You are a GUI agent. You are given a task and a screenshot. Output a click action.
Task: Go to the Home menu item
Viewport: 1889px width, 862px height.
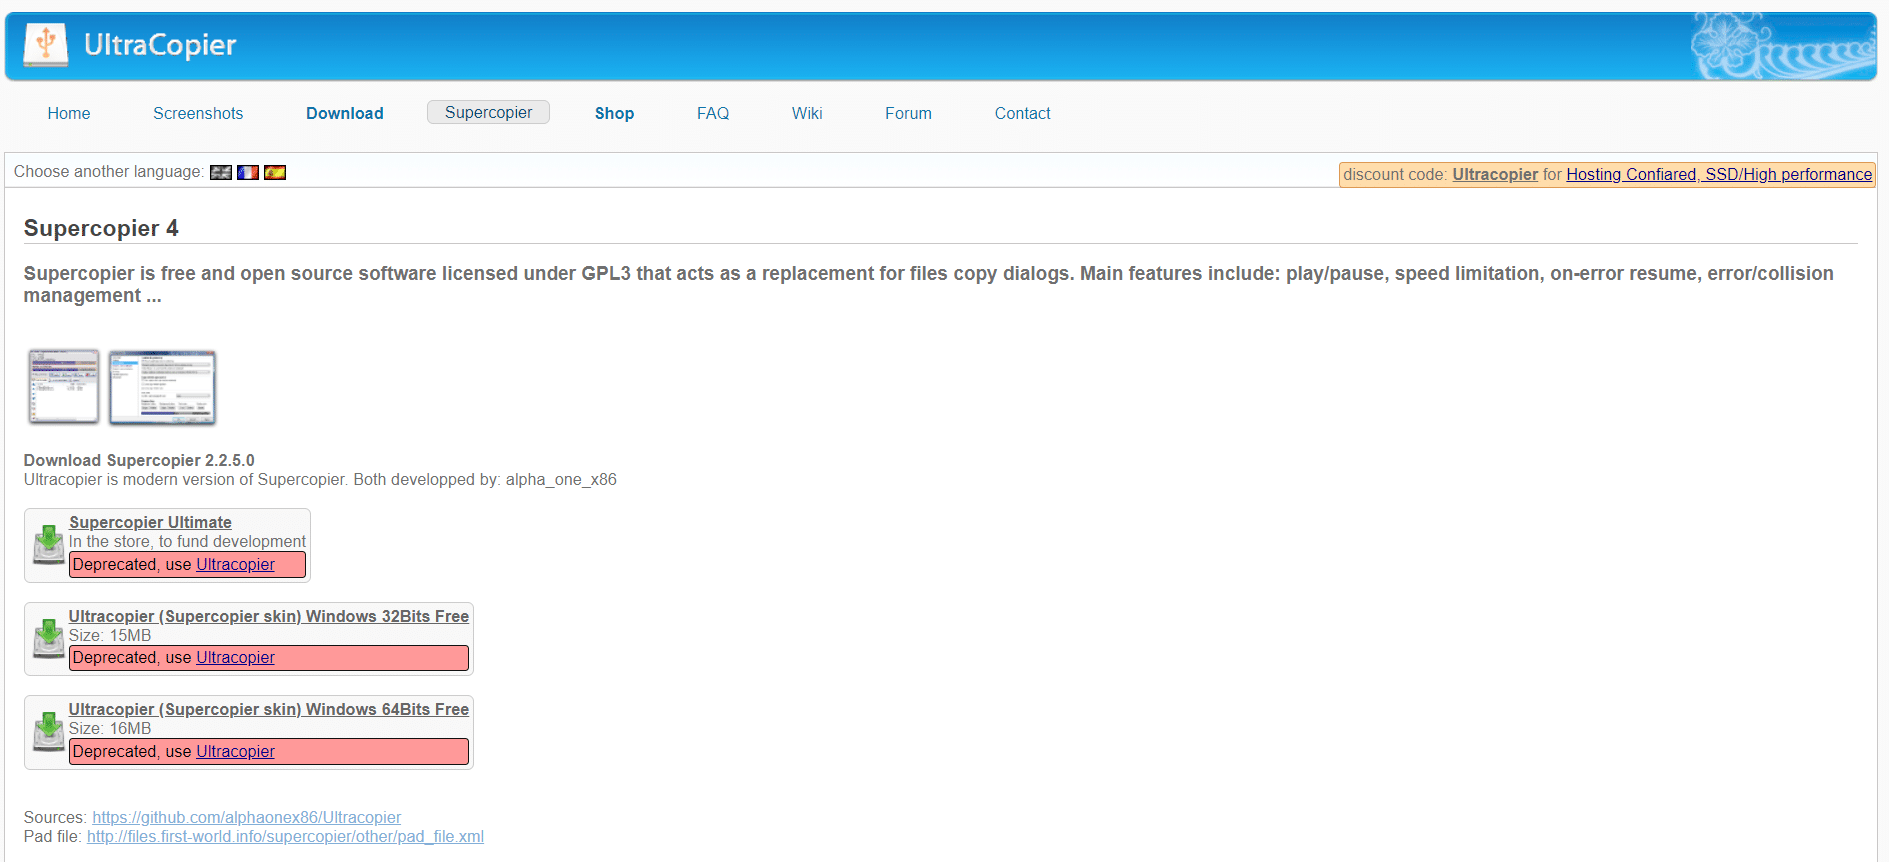[x=69, y=113]
